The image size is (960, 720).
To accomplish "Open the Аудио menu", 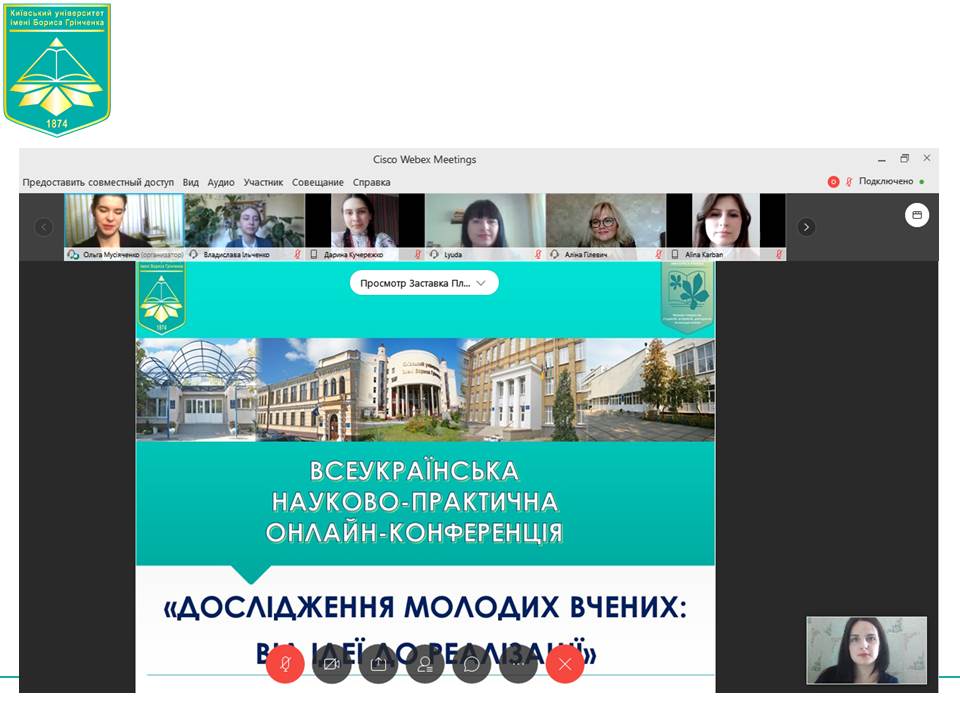I will pyautogui.click(x=220, y=182).
